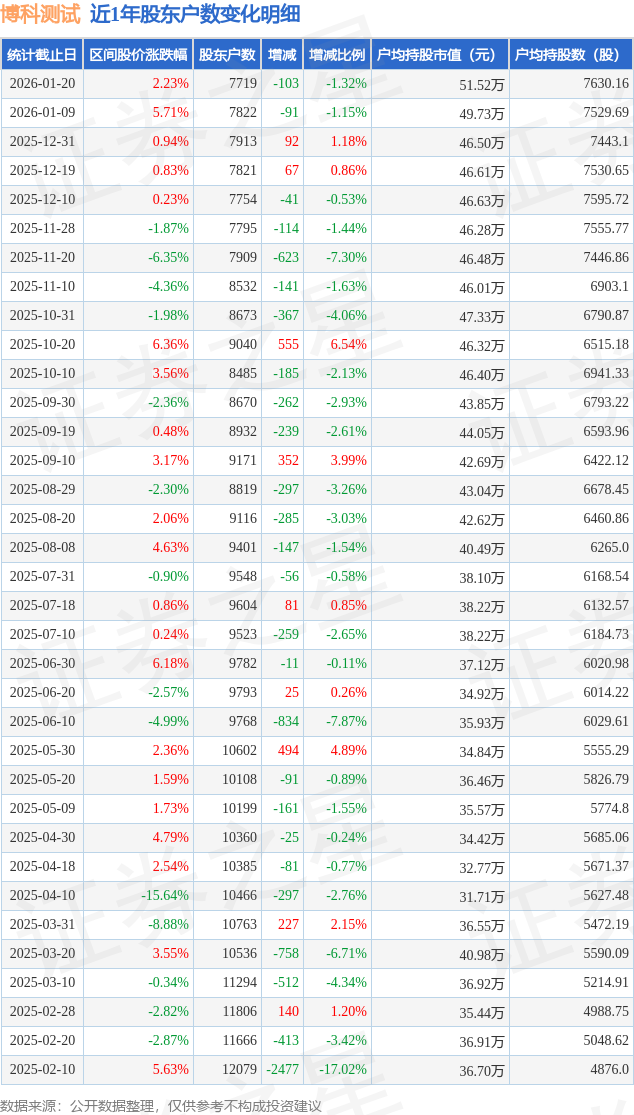Select the 区间股价涨跌幅 column header

138,55
